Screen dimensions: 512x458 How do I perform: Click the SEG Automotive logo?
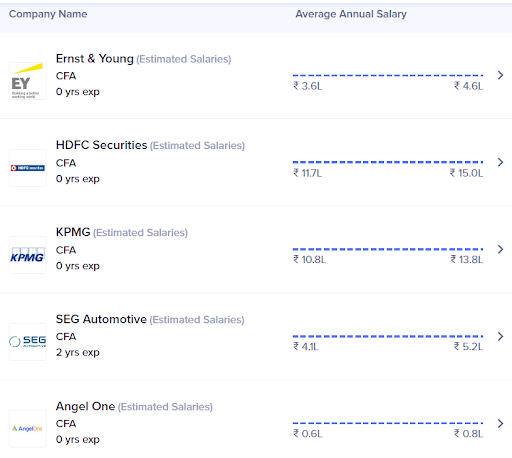pyautogui.click(x=28, y=342)
